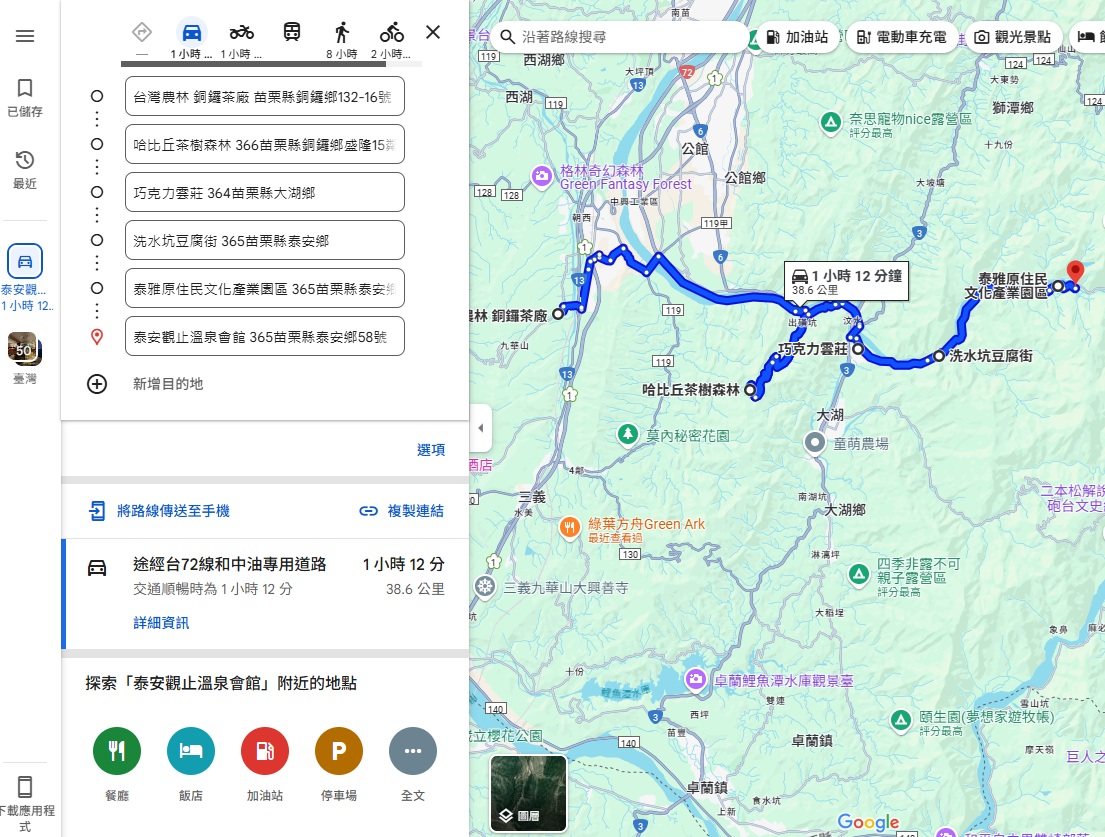
Task: Click 新增目的地 text
Action: [168, 384]
